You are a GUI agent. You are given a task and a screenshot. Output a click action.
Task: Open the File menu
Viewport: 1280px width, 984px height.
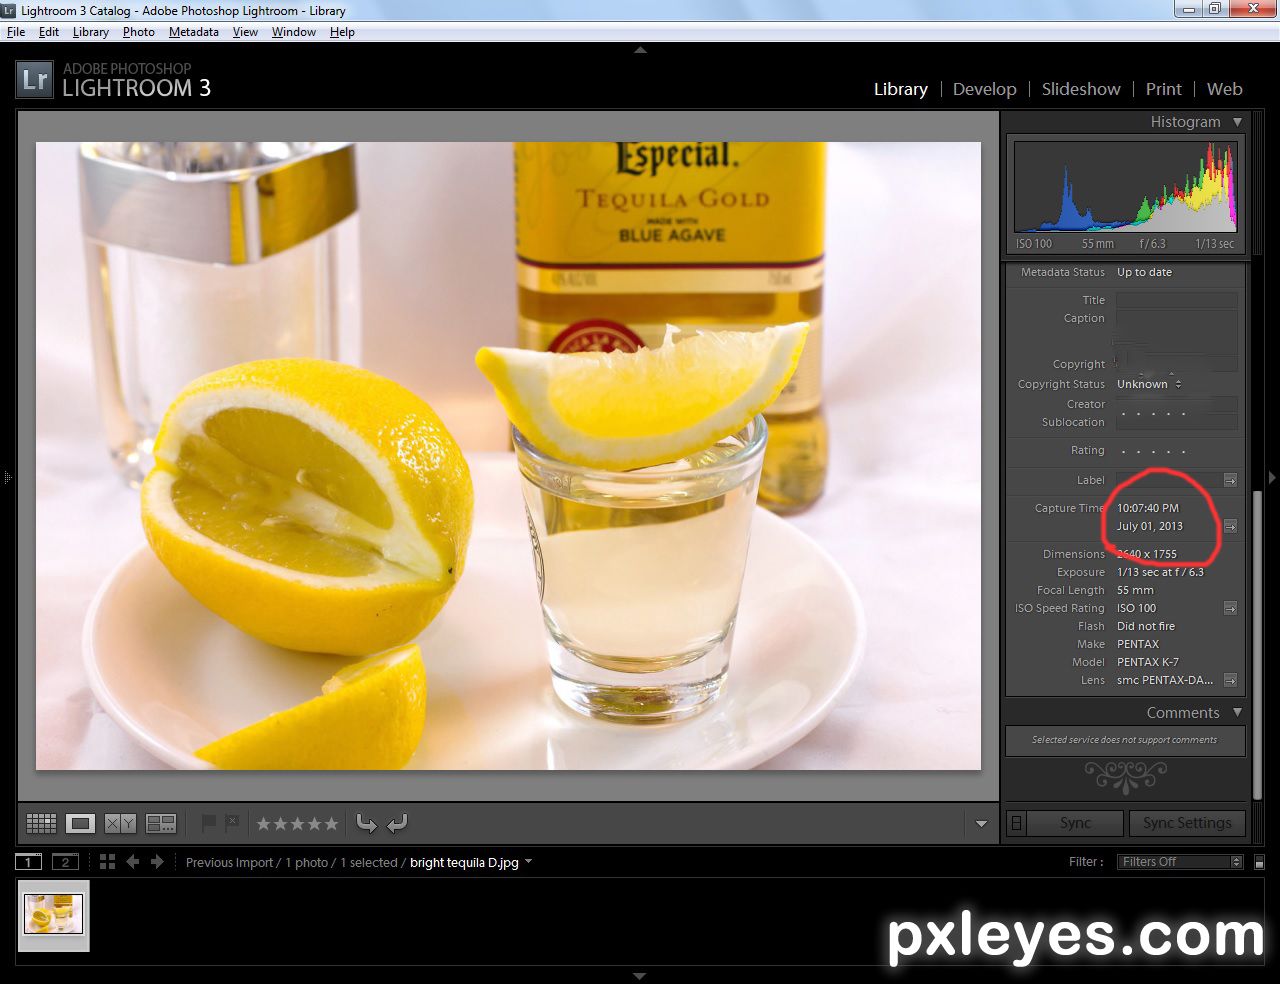(x=16, y=32)
